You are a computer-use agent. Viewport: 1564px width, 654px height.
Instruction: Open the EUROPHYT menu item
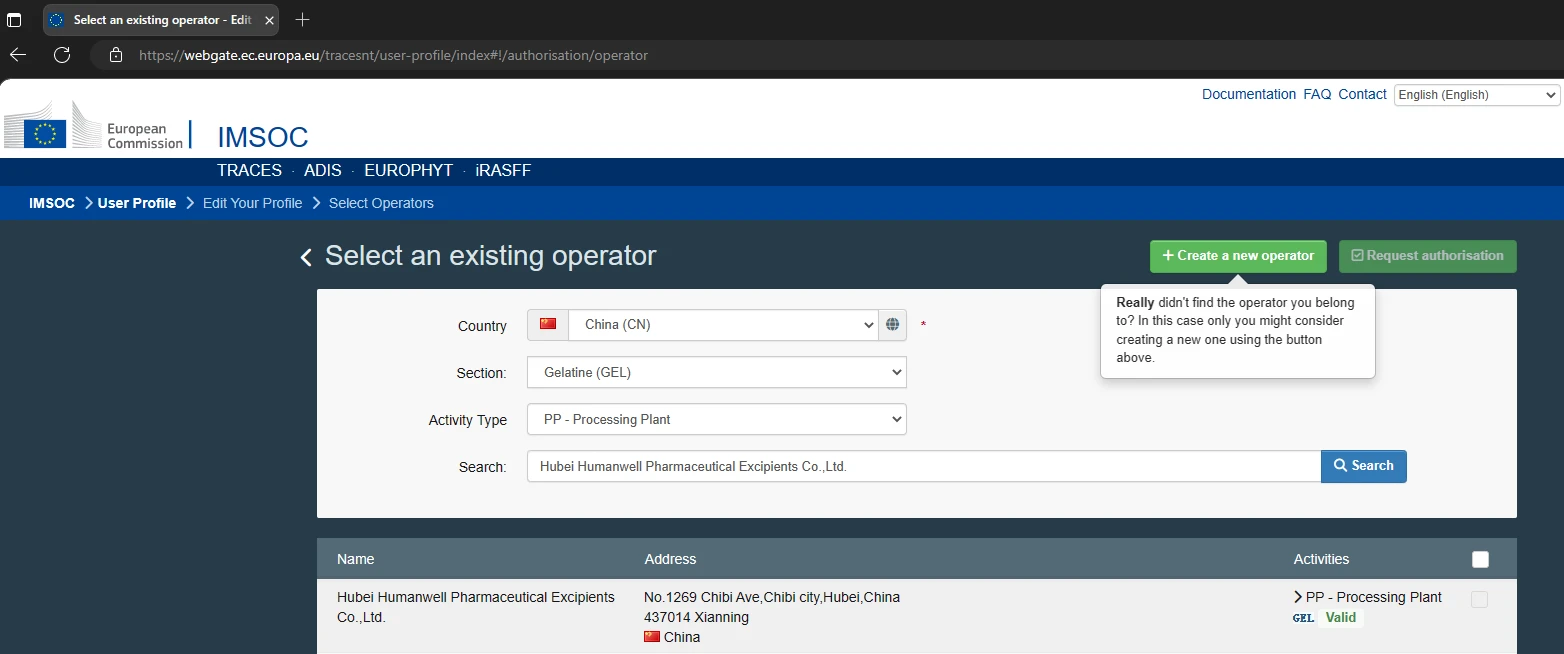(408, 171)
